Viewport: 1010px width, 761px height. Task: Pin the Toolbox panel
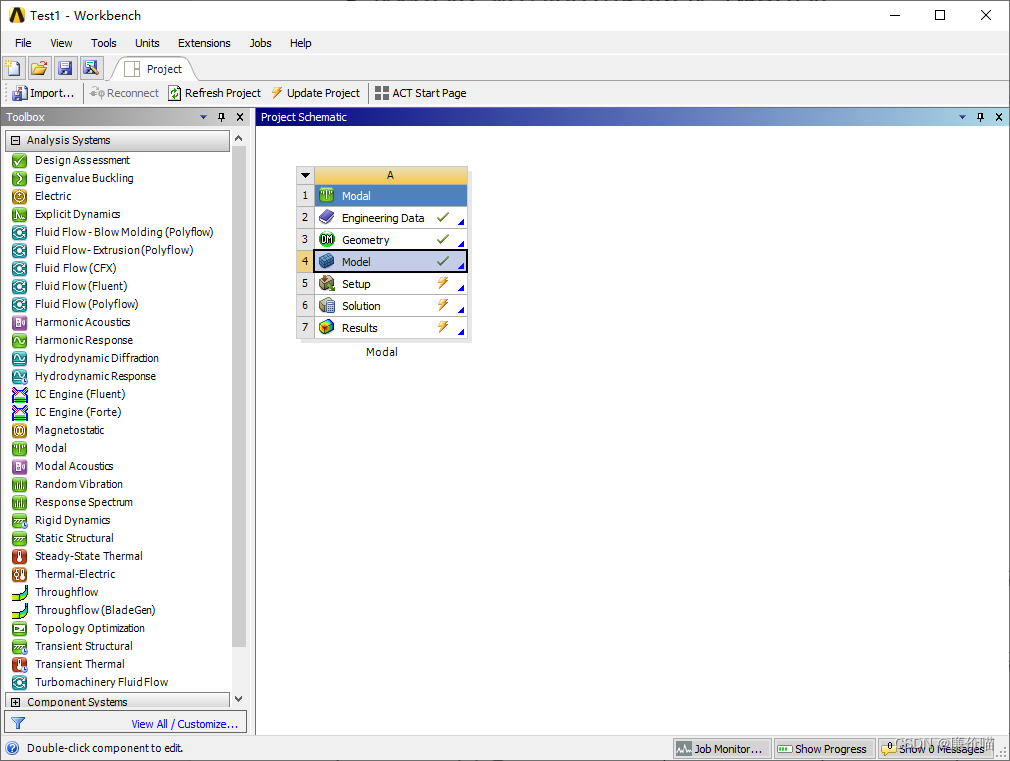pyautogui.click(x=222, y=117)
